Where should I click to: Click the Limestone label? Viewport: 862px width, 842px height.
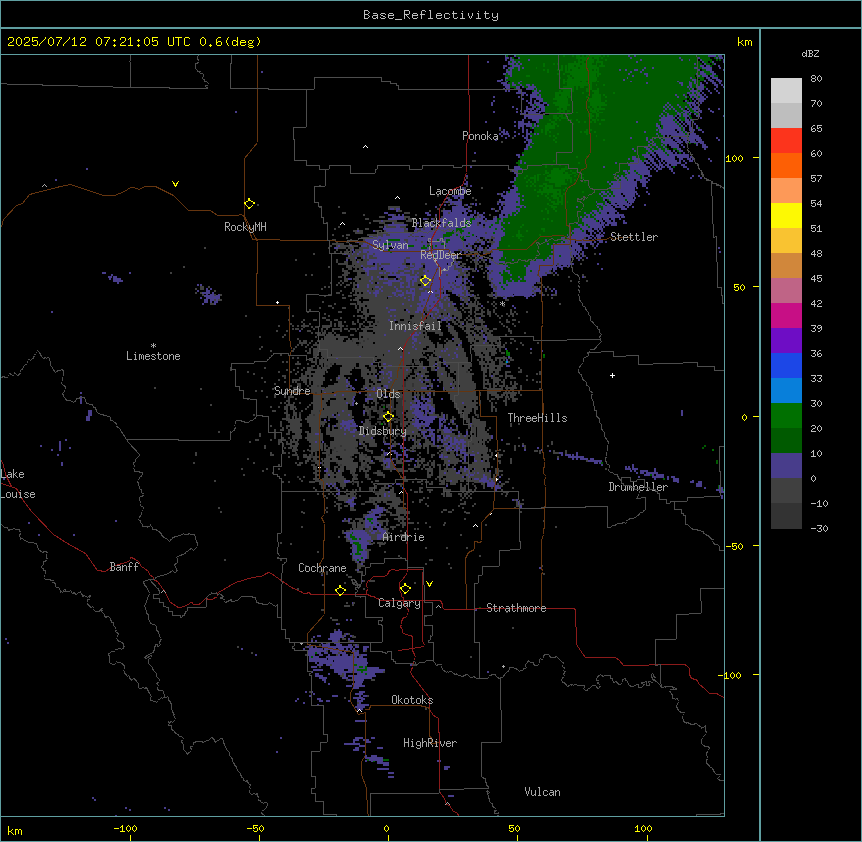point(153,356)
